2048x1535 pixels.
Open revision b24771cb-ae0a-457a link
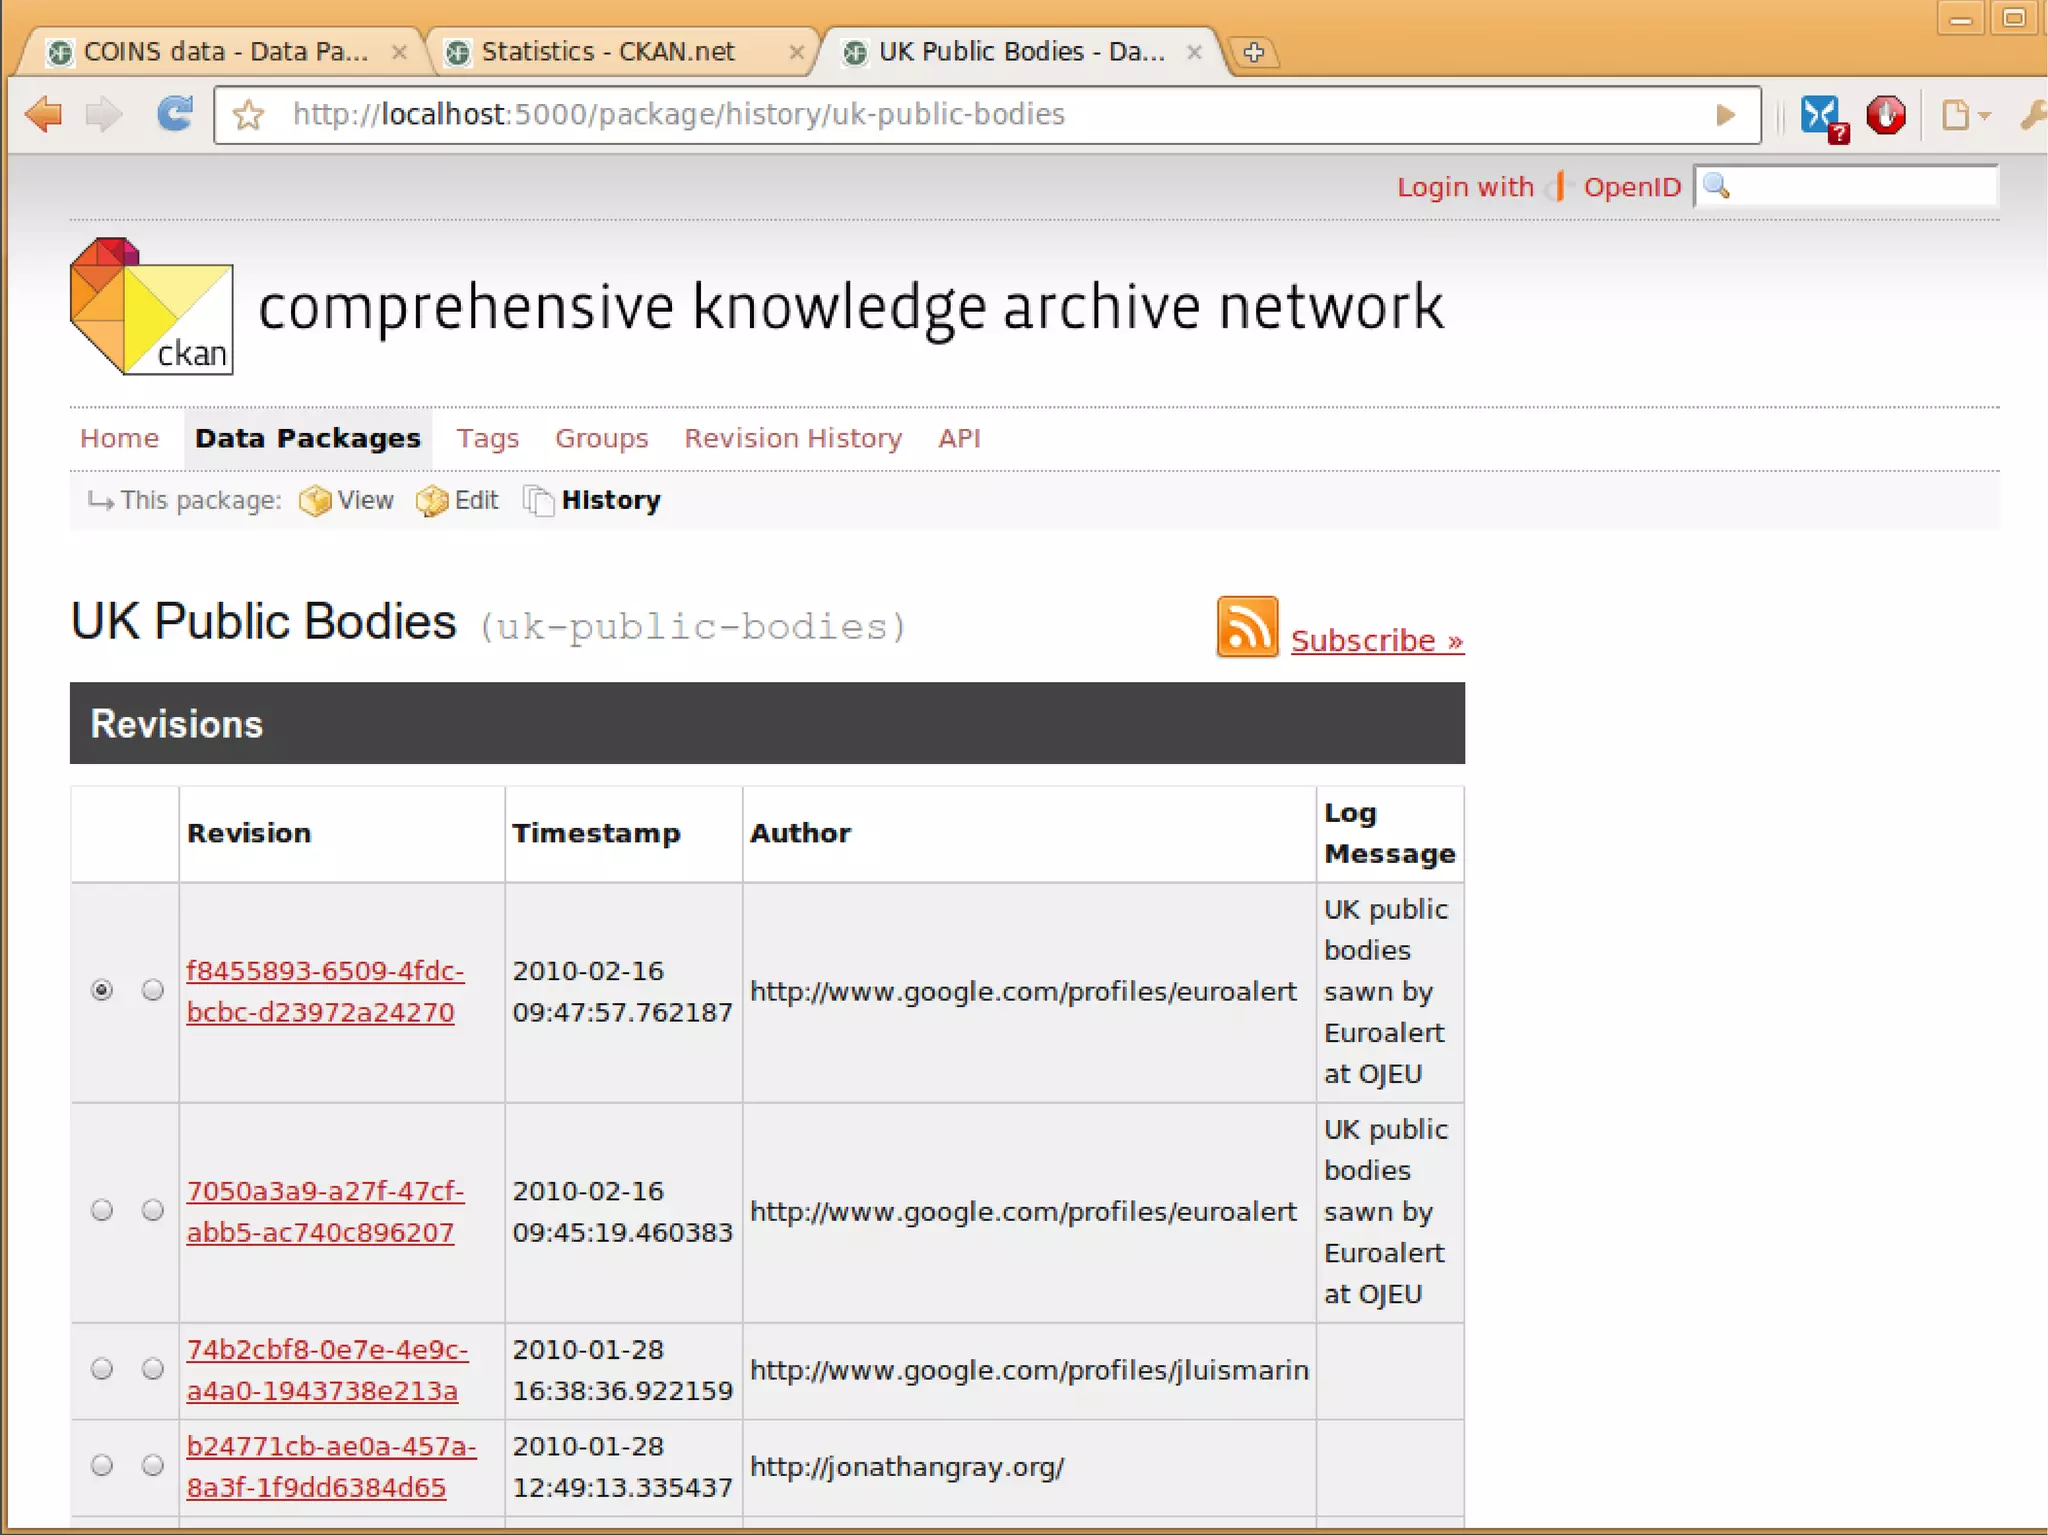click(x=331, y=1467)
